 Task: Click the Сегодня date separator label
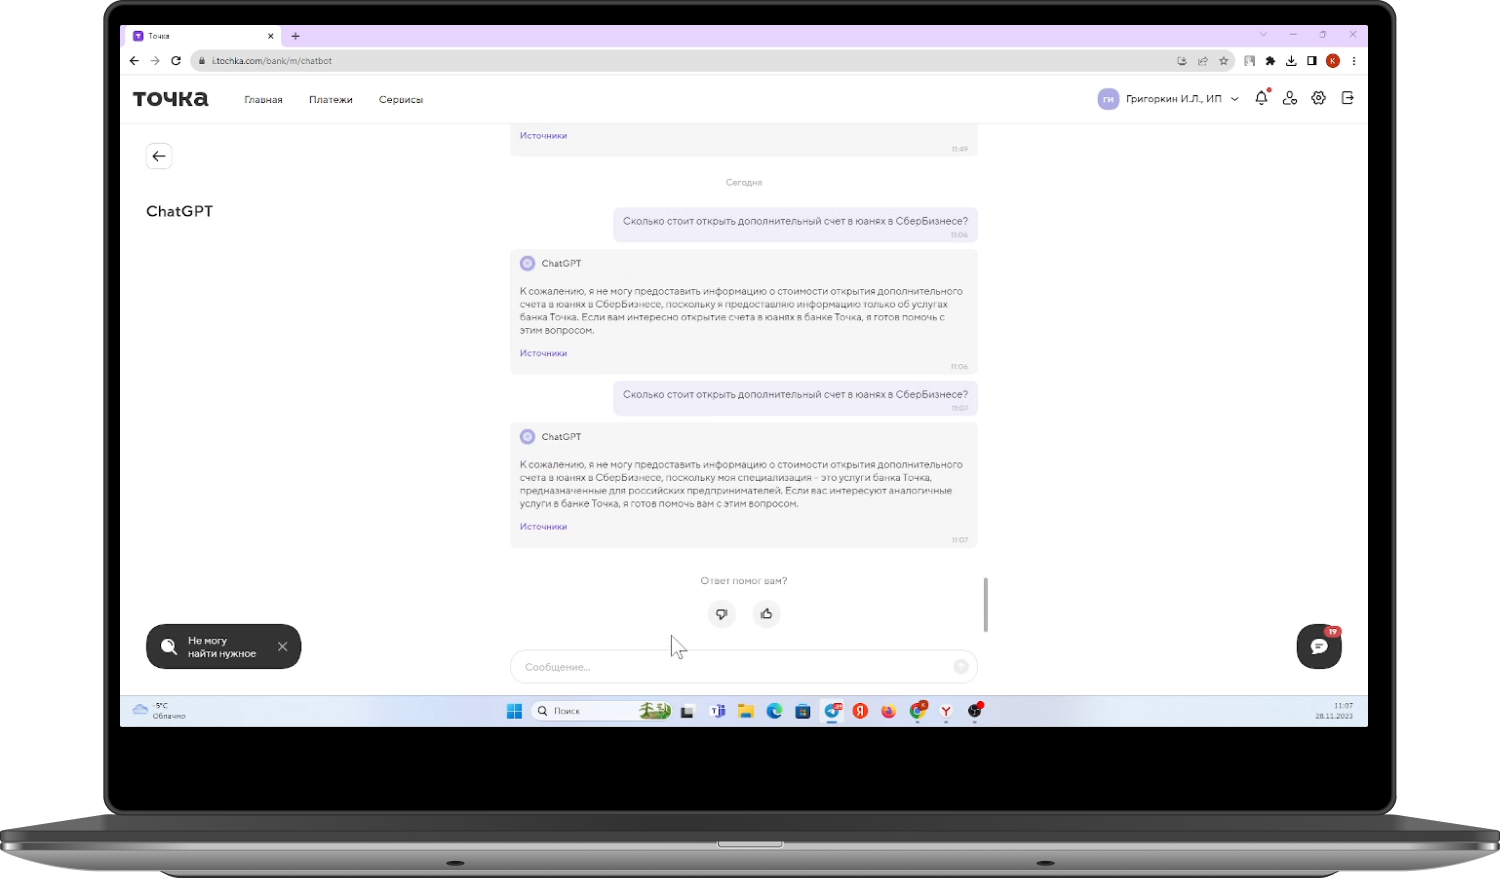(744, 183)
